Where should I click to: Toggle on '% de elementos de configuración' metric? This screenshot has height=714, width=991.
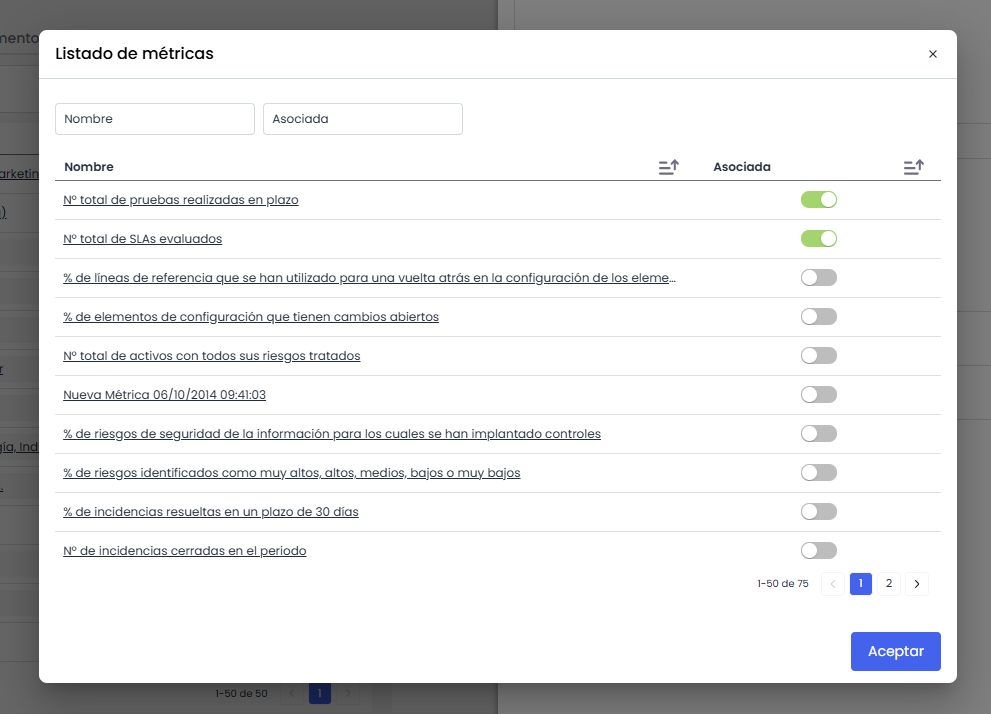click(818, 317)
